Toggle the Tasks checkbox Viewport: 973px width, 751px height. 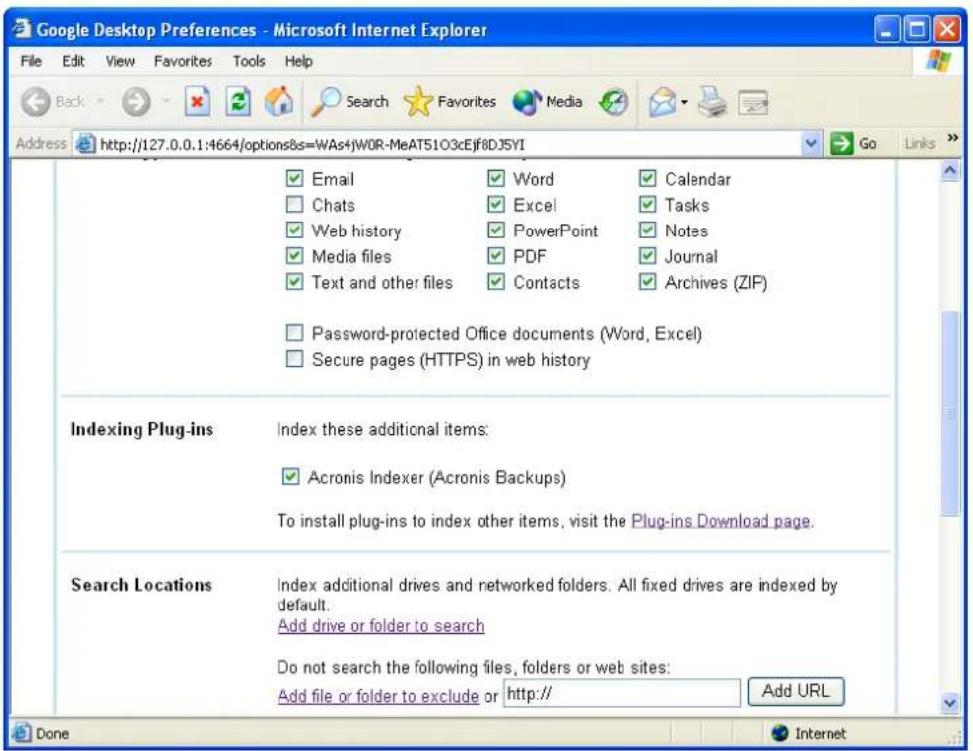(647, 204)
